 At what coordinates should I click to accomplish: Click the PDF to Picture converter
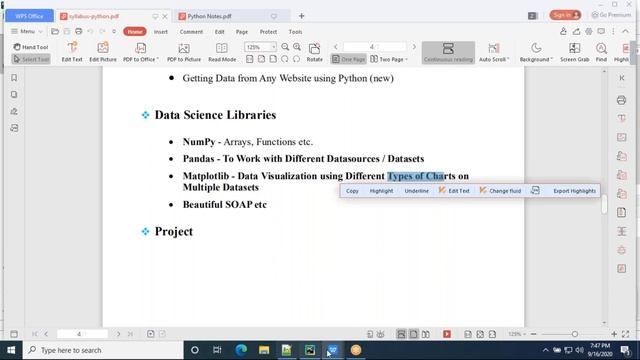point(184,52)
